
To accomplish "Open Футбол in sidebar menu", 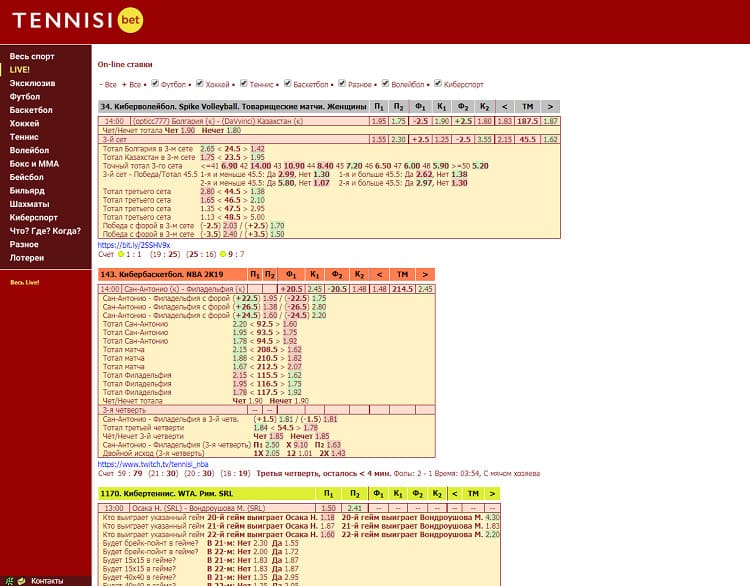I will click(x=25, y=97).
